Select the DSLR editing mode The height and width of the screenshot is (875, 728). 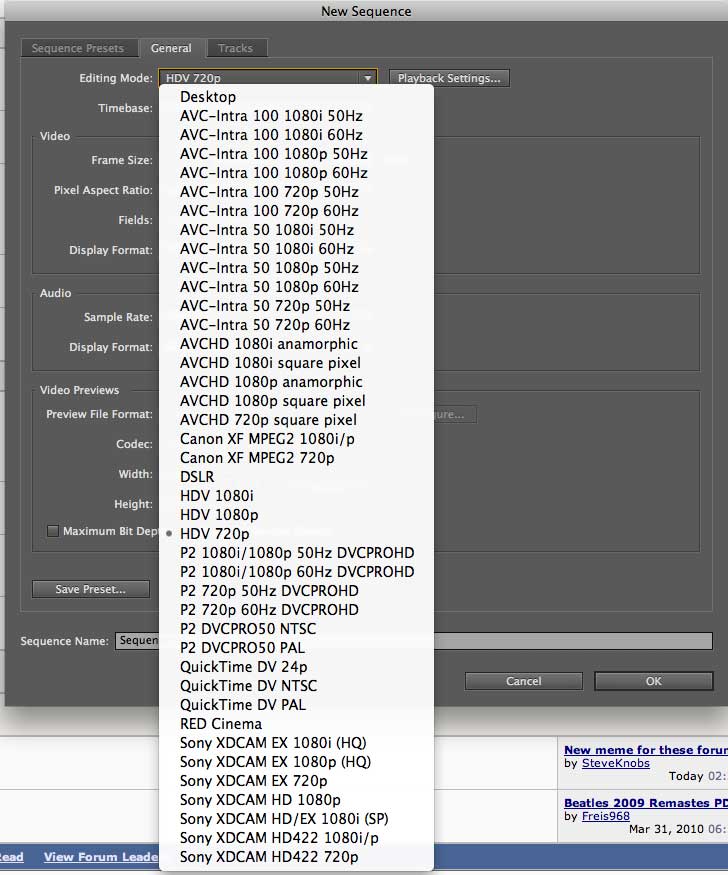point(296,477)
